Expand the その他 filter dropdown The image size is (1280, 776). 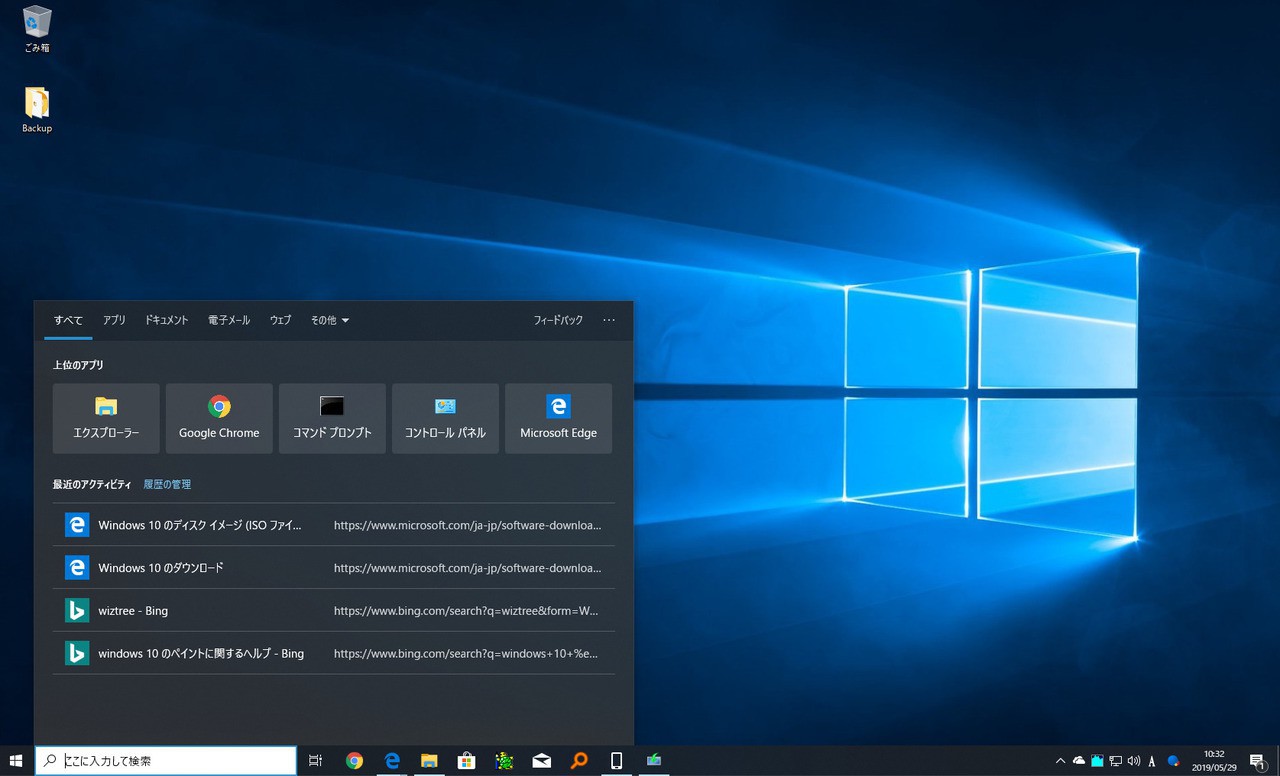pos(329,320)
